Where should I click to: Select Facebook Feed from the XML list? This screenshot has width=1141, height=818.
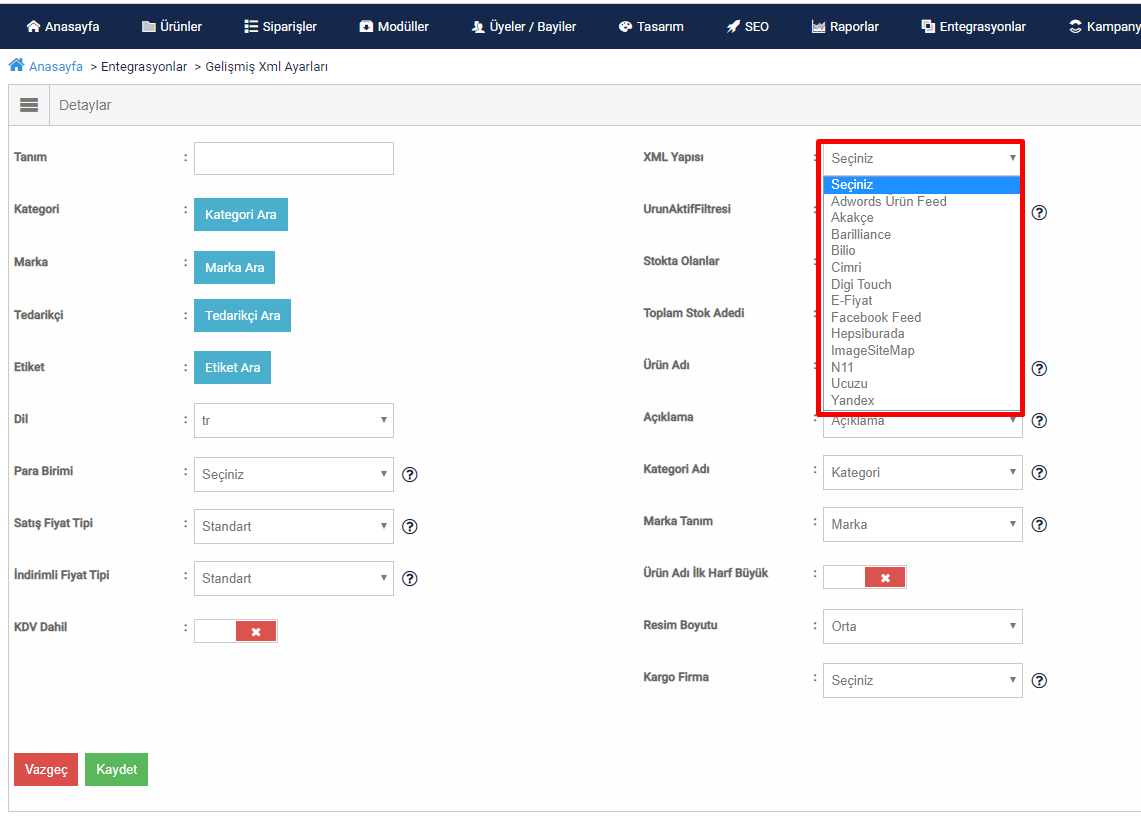click(x=921, y=317)
